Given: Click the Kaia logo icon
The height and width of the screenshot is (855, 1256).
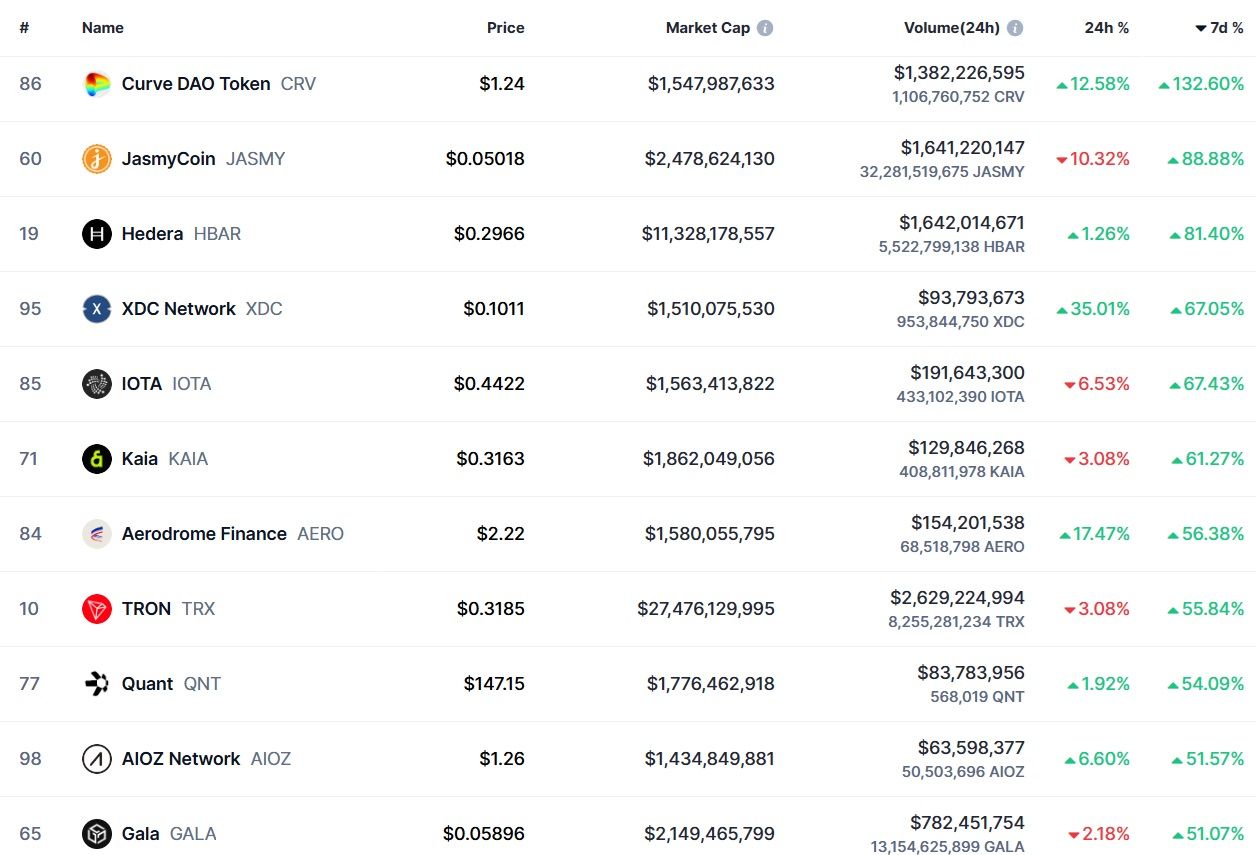Looking at the screenshot, I should point(97,459).
